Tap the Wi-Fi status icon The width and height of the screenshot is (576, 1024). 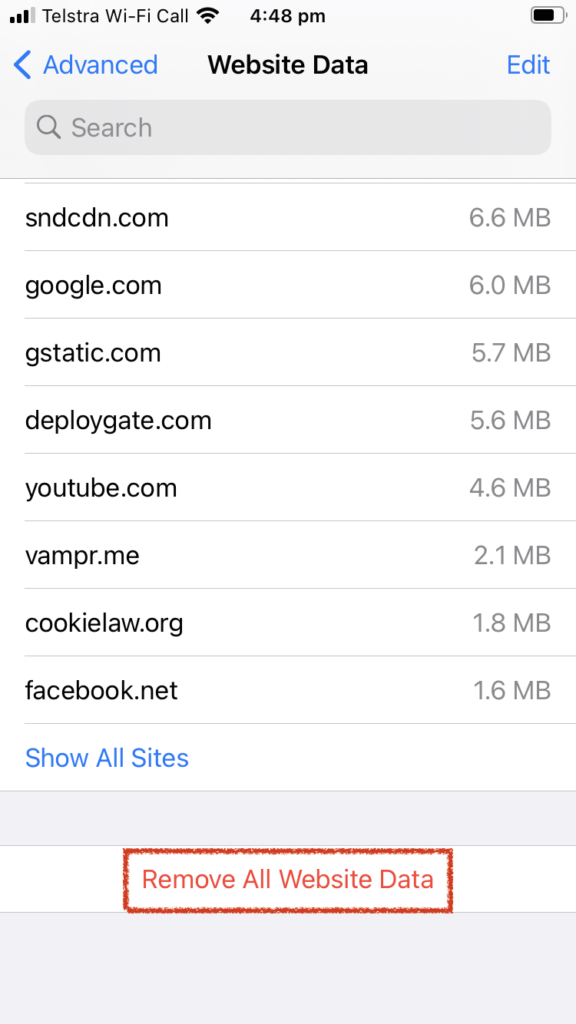coord(208,16)
